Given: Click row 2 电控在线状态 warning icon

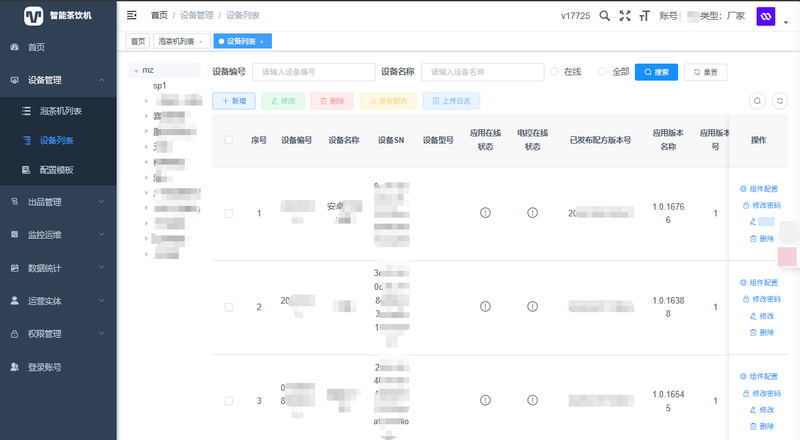Looking at the screenshot, I should pyautogui.click(x=532, y=306).
